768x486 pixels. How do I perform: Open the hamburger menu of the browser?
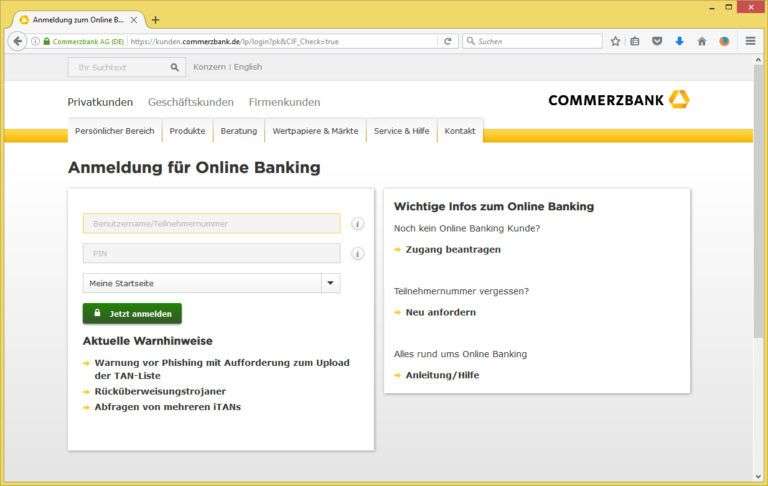(x=750, y=41)
